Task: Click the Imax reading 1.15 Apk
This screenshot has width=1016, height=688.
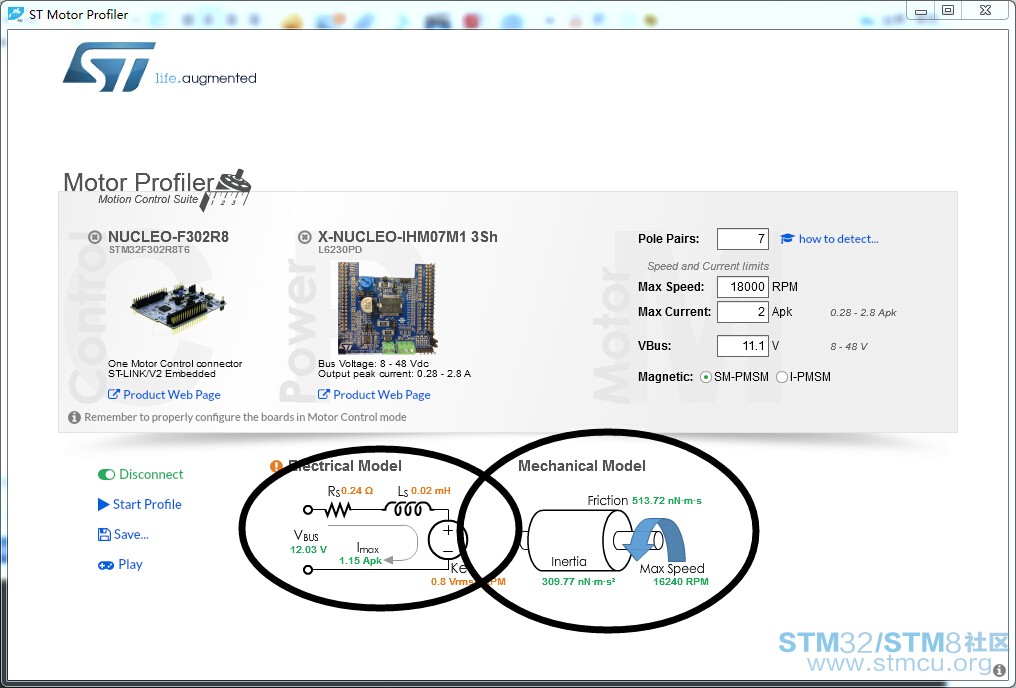Action: point(361,560)
